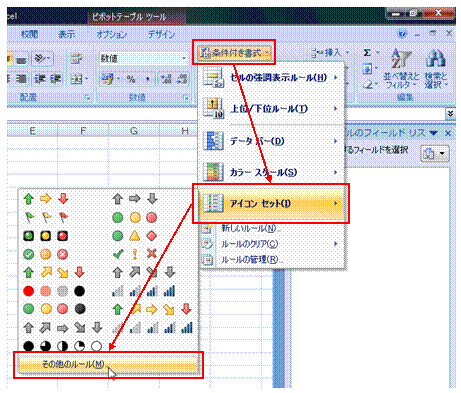This screenshot has width=461, height=393.
Task: Choose the five signal bars ratings set
Action: (x=152, y=328)
